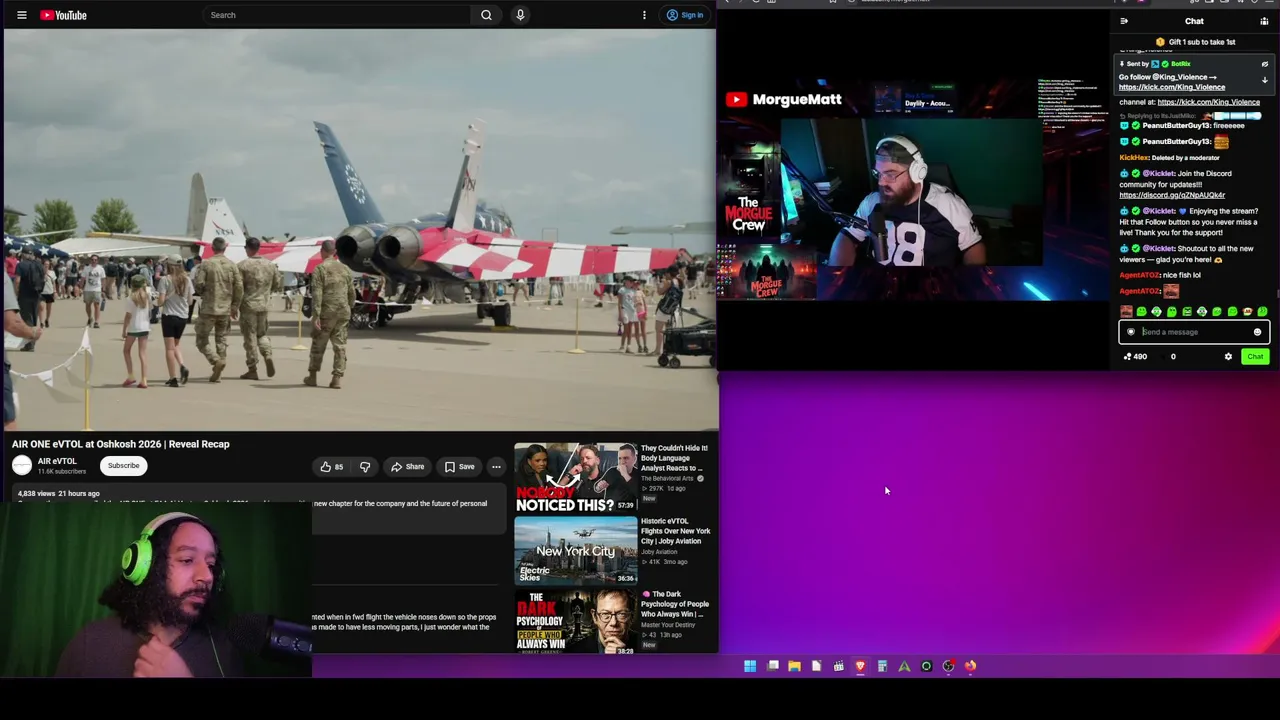Open the chat users list icon
The height and width of the screenshot is (720, 1280).
point(1264,21)
